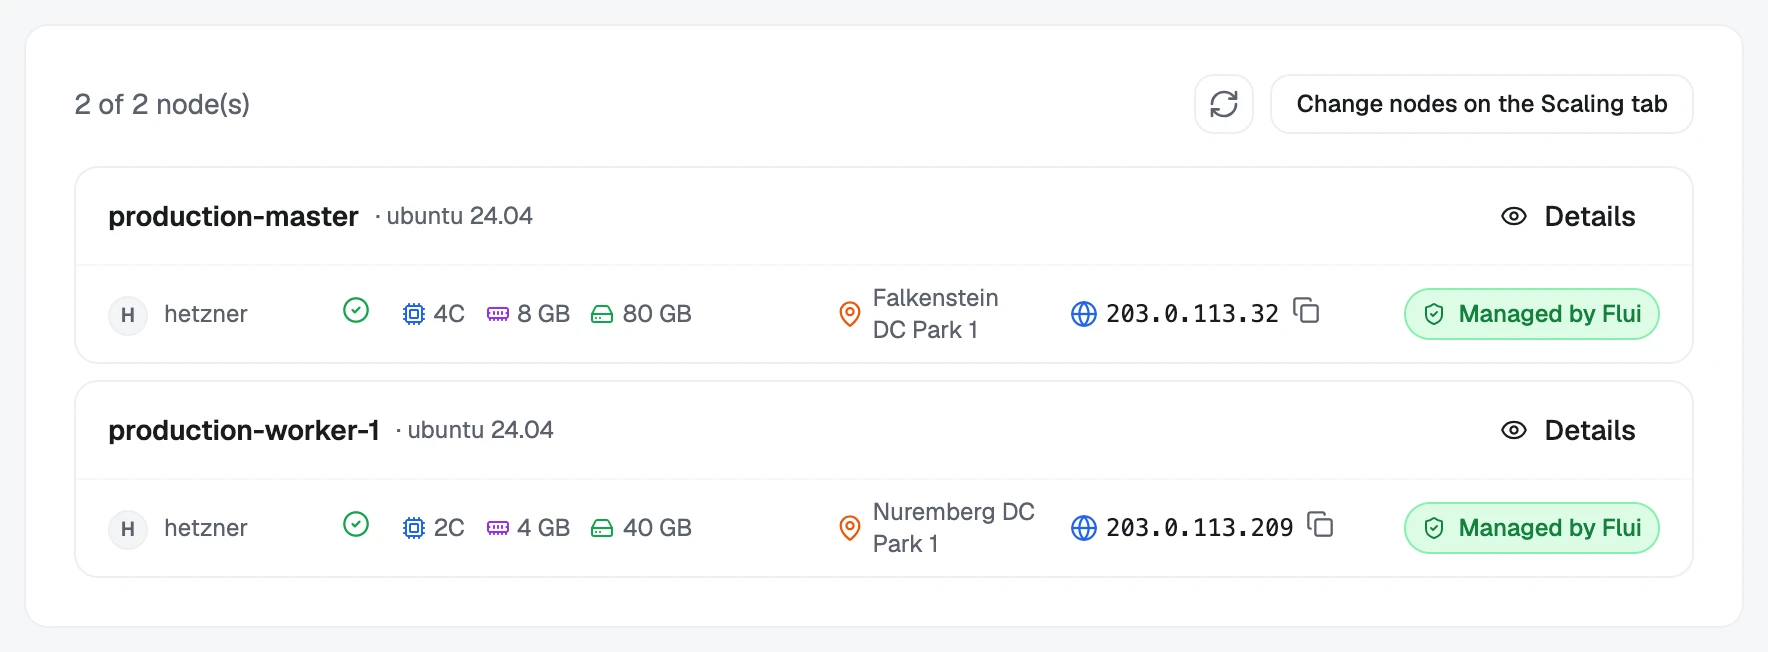Viewport: 1768px width, 652px height.
Task: Click the '4C' core count
Action: [449, 314]
